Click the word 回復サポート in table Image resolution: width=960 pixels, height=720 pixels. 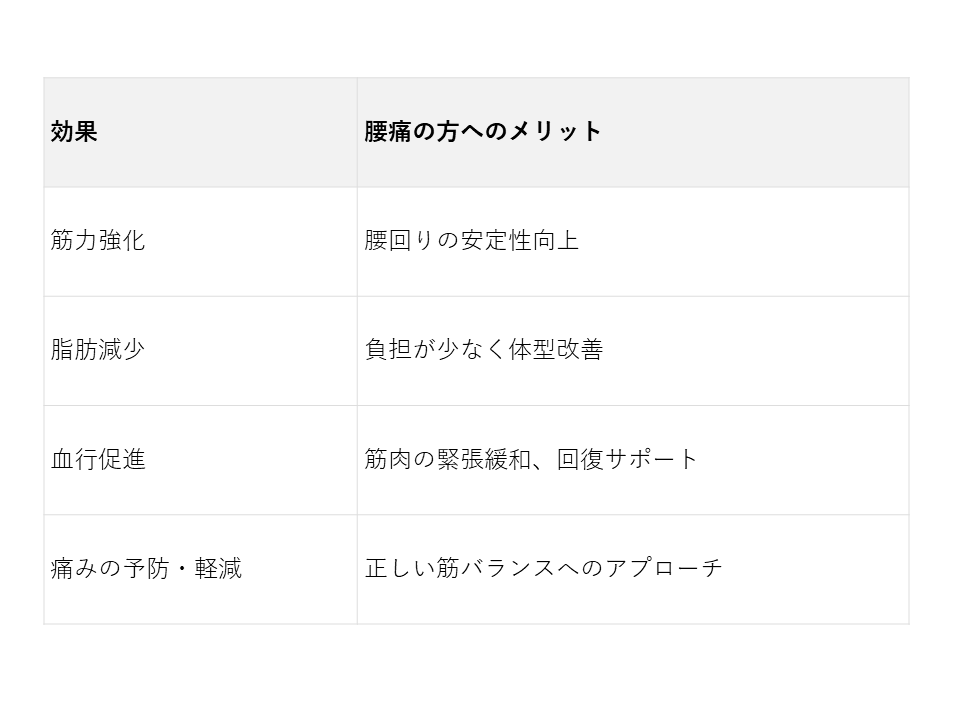coord(628,460)
